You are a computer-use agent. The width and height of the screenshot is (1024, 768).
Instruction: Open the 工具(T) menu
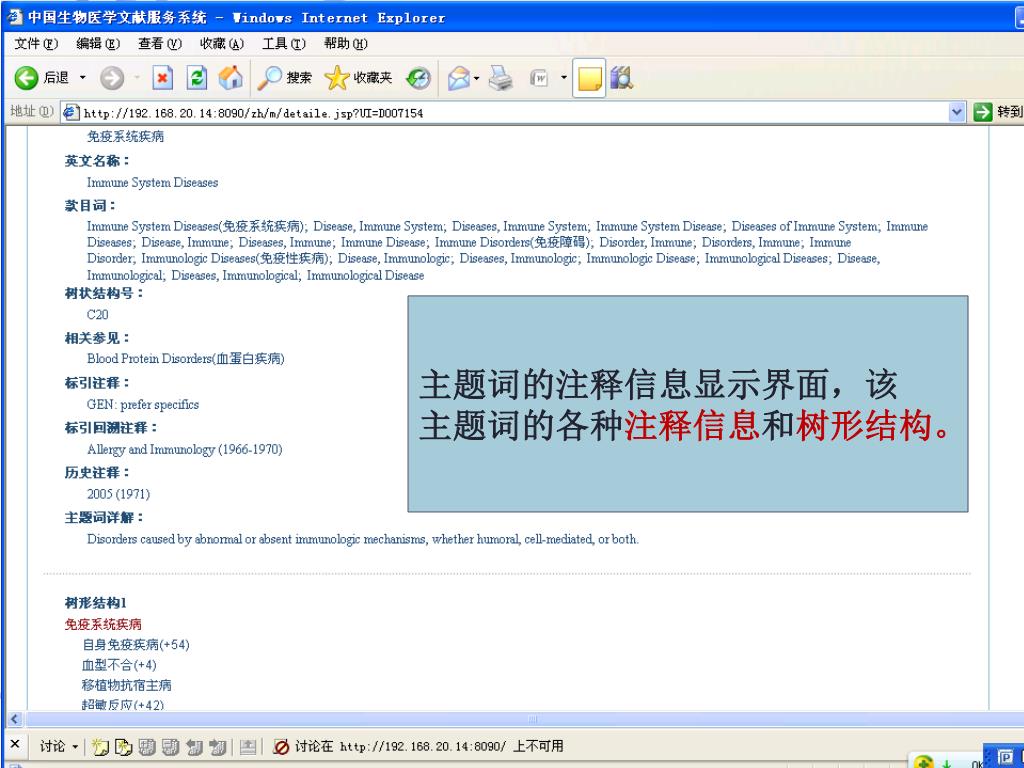pos(283,44)
